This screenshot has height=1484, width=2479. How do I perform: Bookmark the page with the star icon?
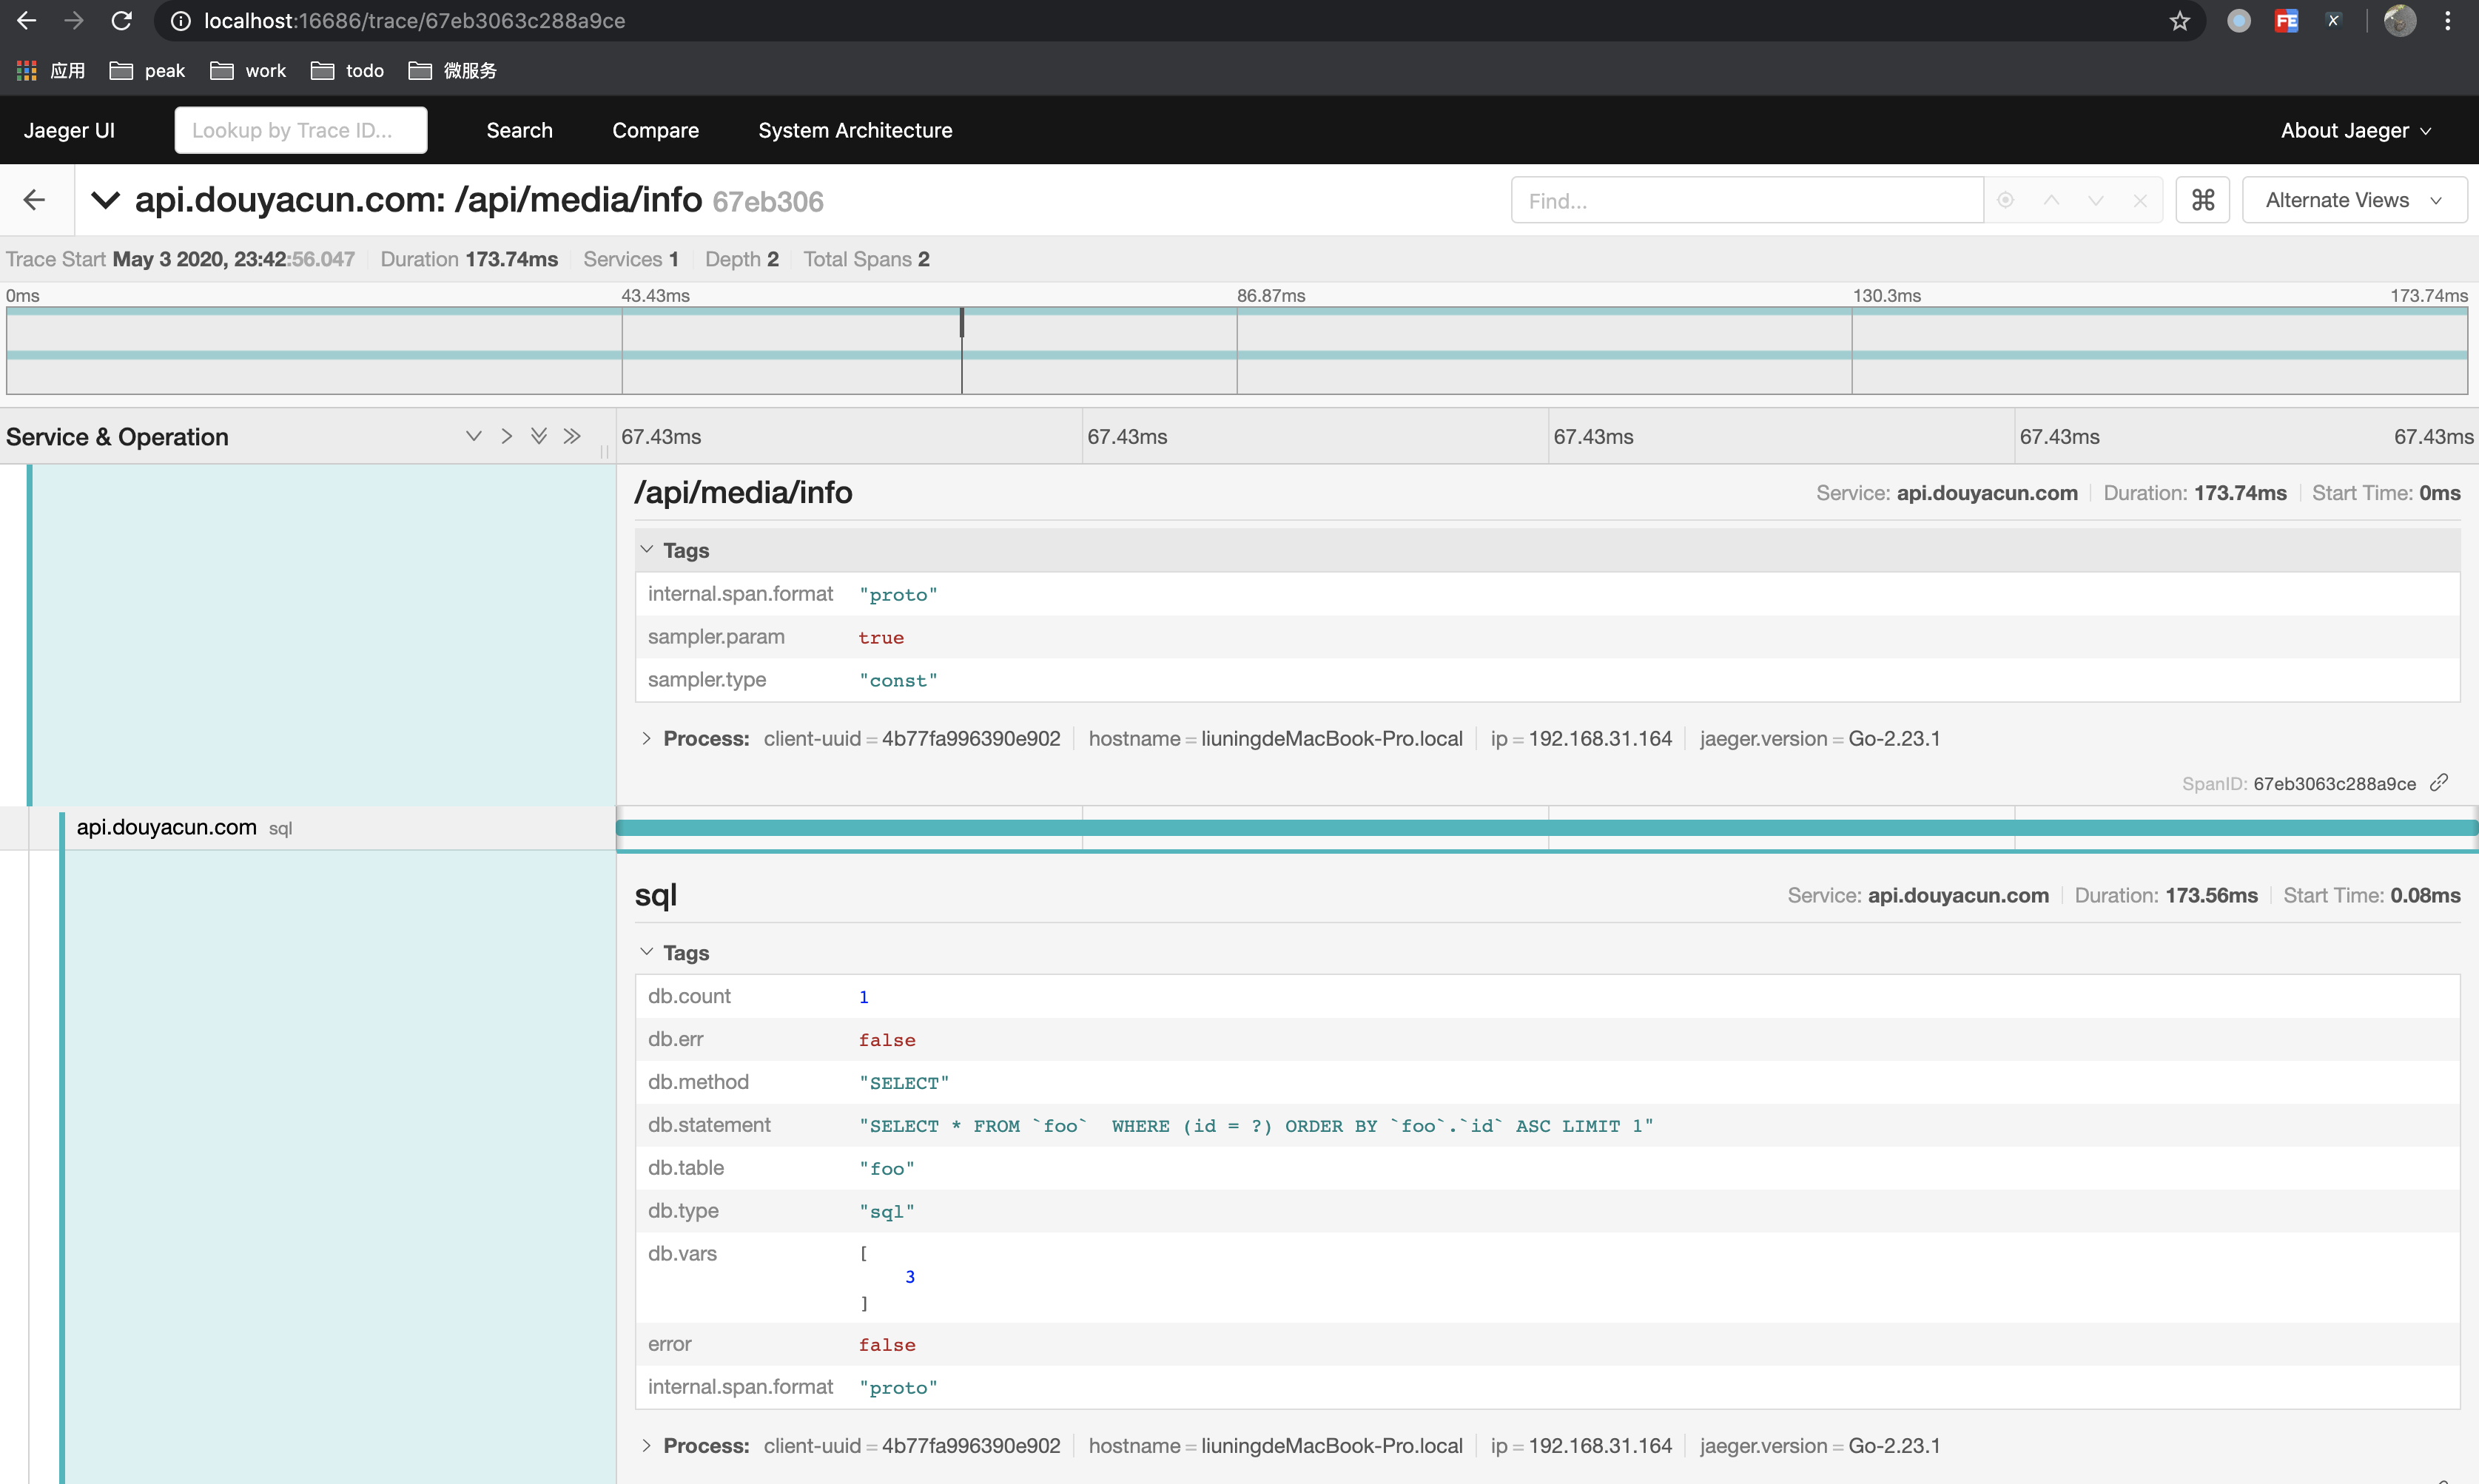2179,21
